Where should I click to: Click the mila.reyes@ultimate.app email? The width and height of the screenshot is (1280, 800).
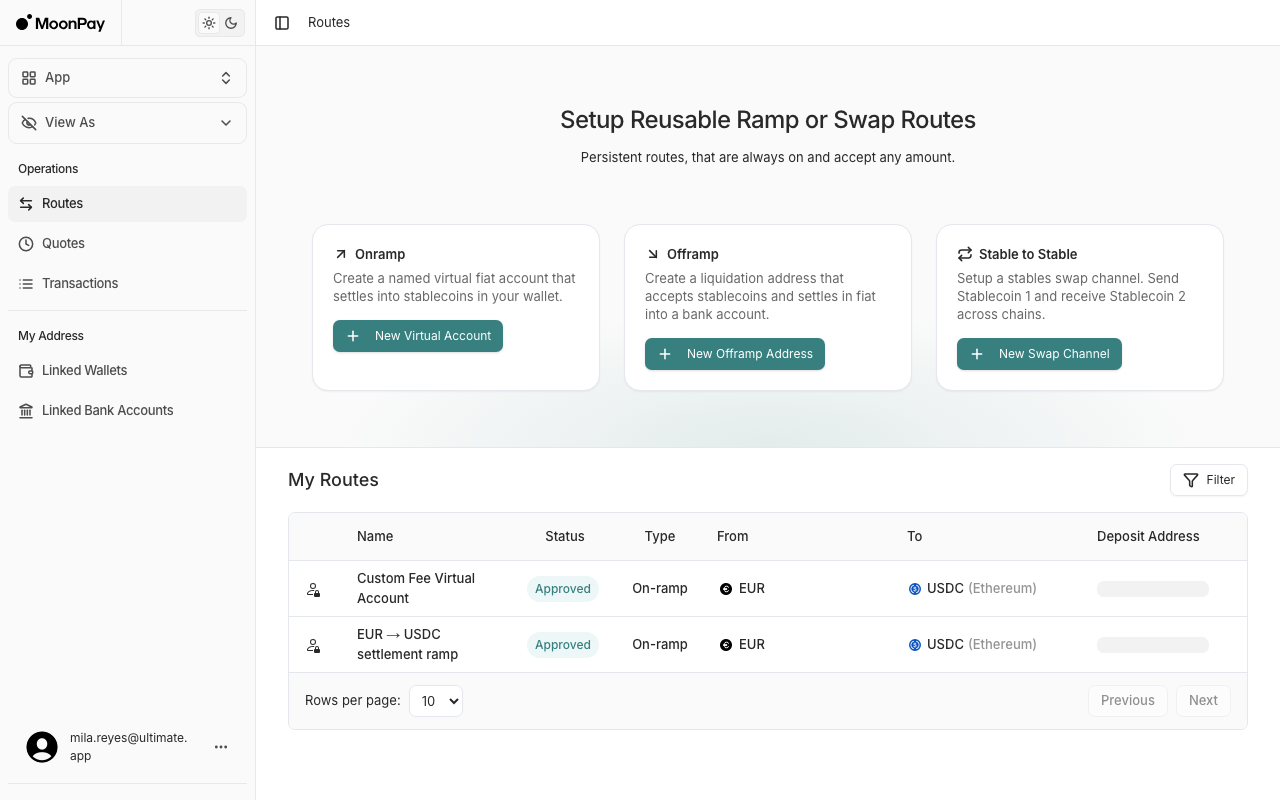(128, 747)
